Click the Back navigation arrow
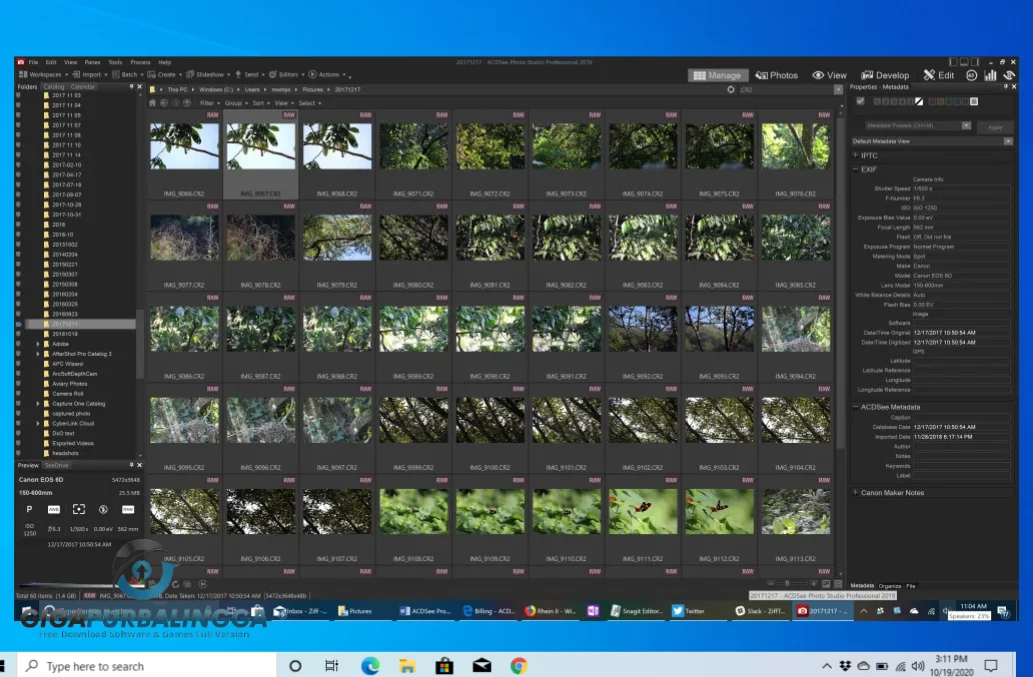The image size is (1033, 677). click(x=164, y=103)
